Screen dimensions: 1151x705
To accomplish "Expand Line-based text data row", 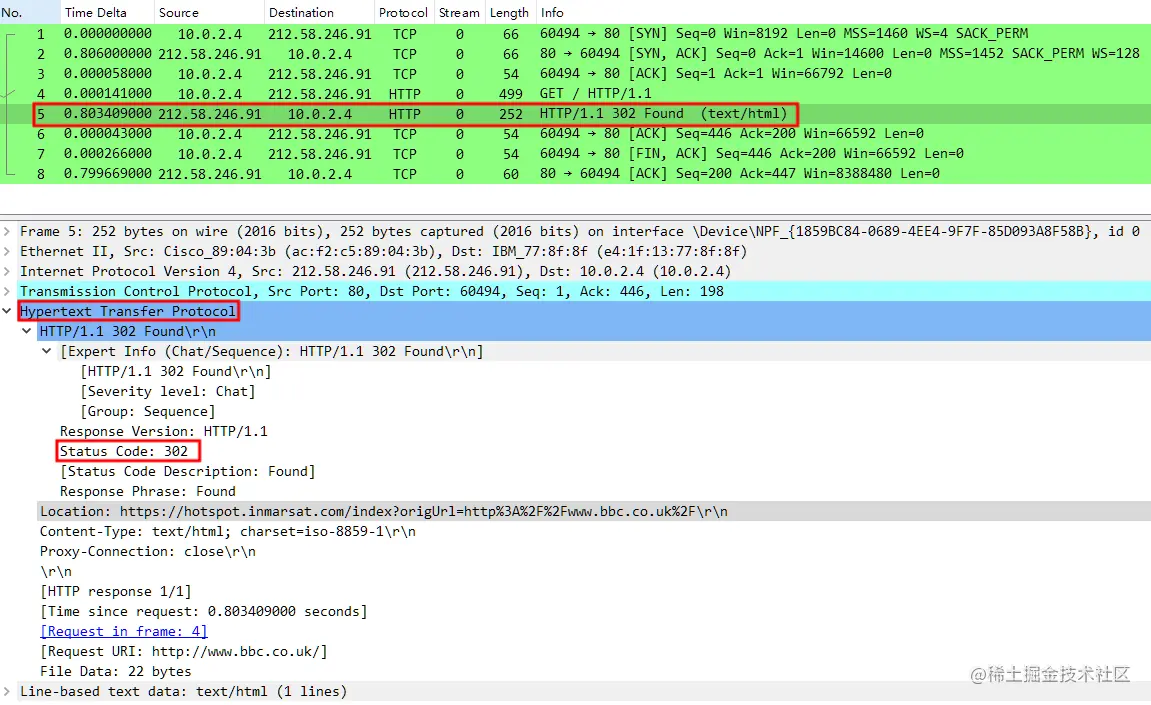I will click(x=7, y=691).
